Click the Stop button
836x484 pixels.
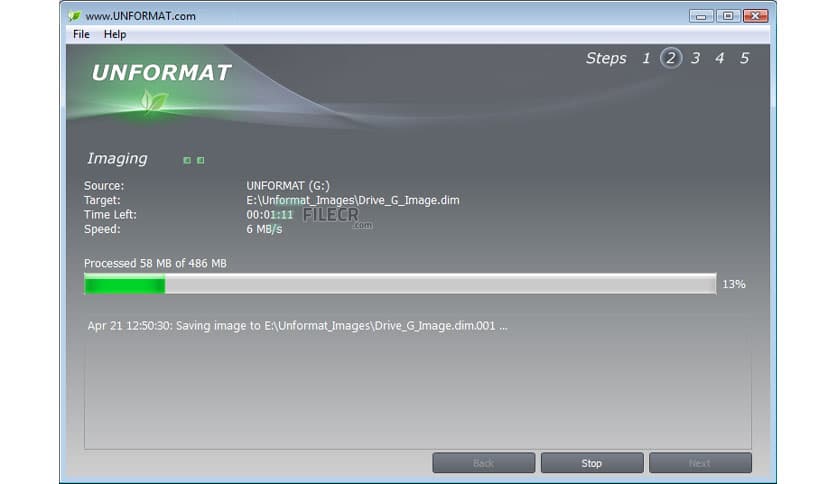pos(592,463)
